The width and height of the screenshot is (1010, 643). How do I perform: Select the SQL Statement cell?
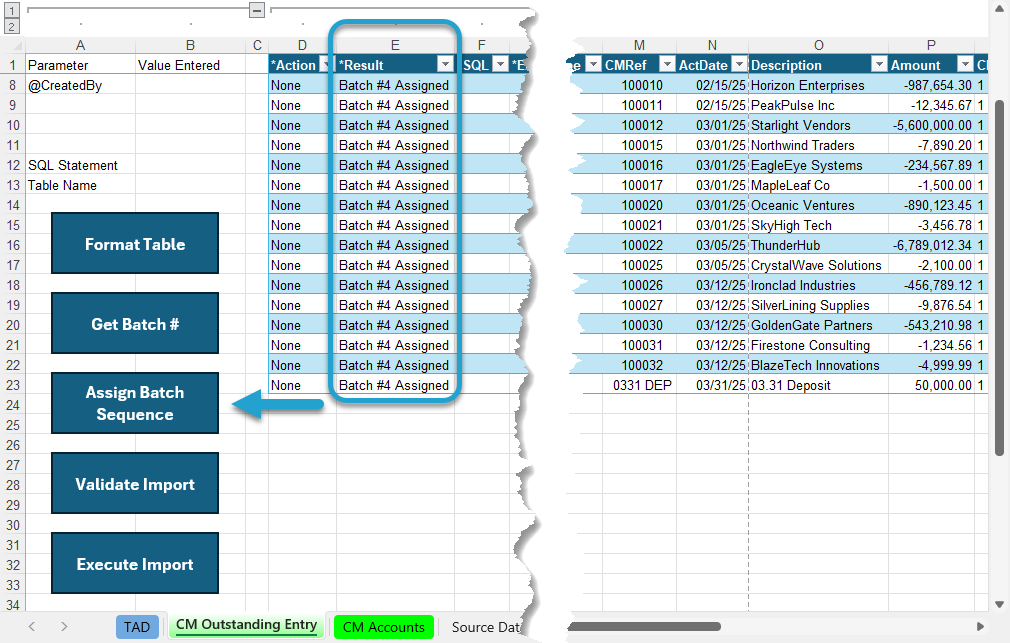point(81,165)
